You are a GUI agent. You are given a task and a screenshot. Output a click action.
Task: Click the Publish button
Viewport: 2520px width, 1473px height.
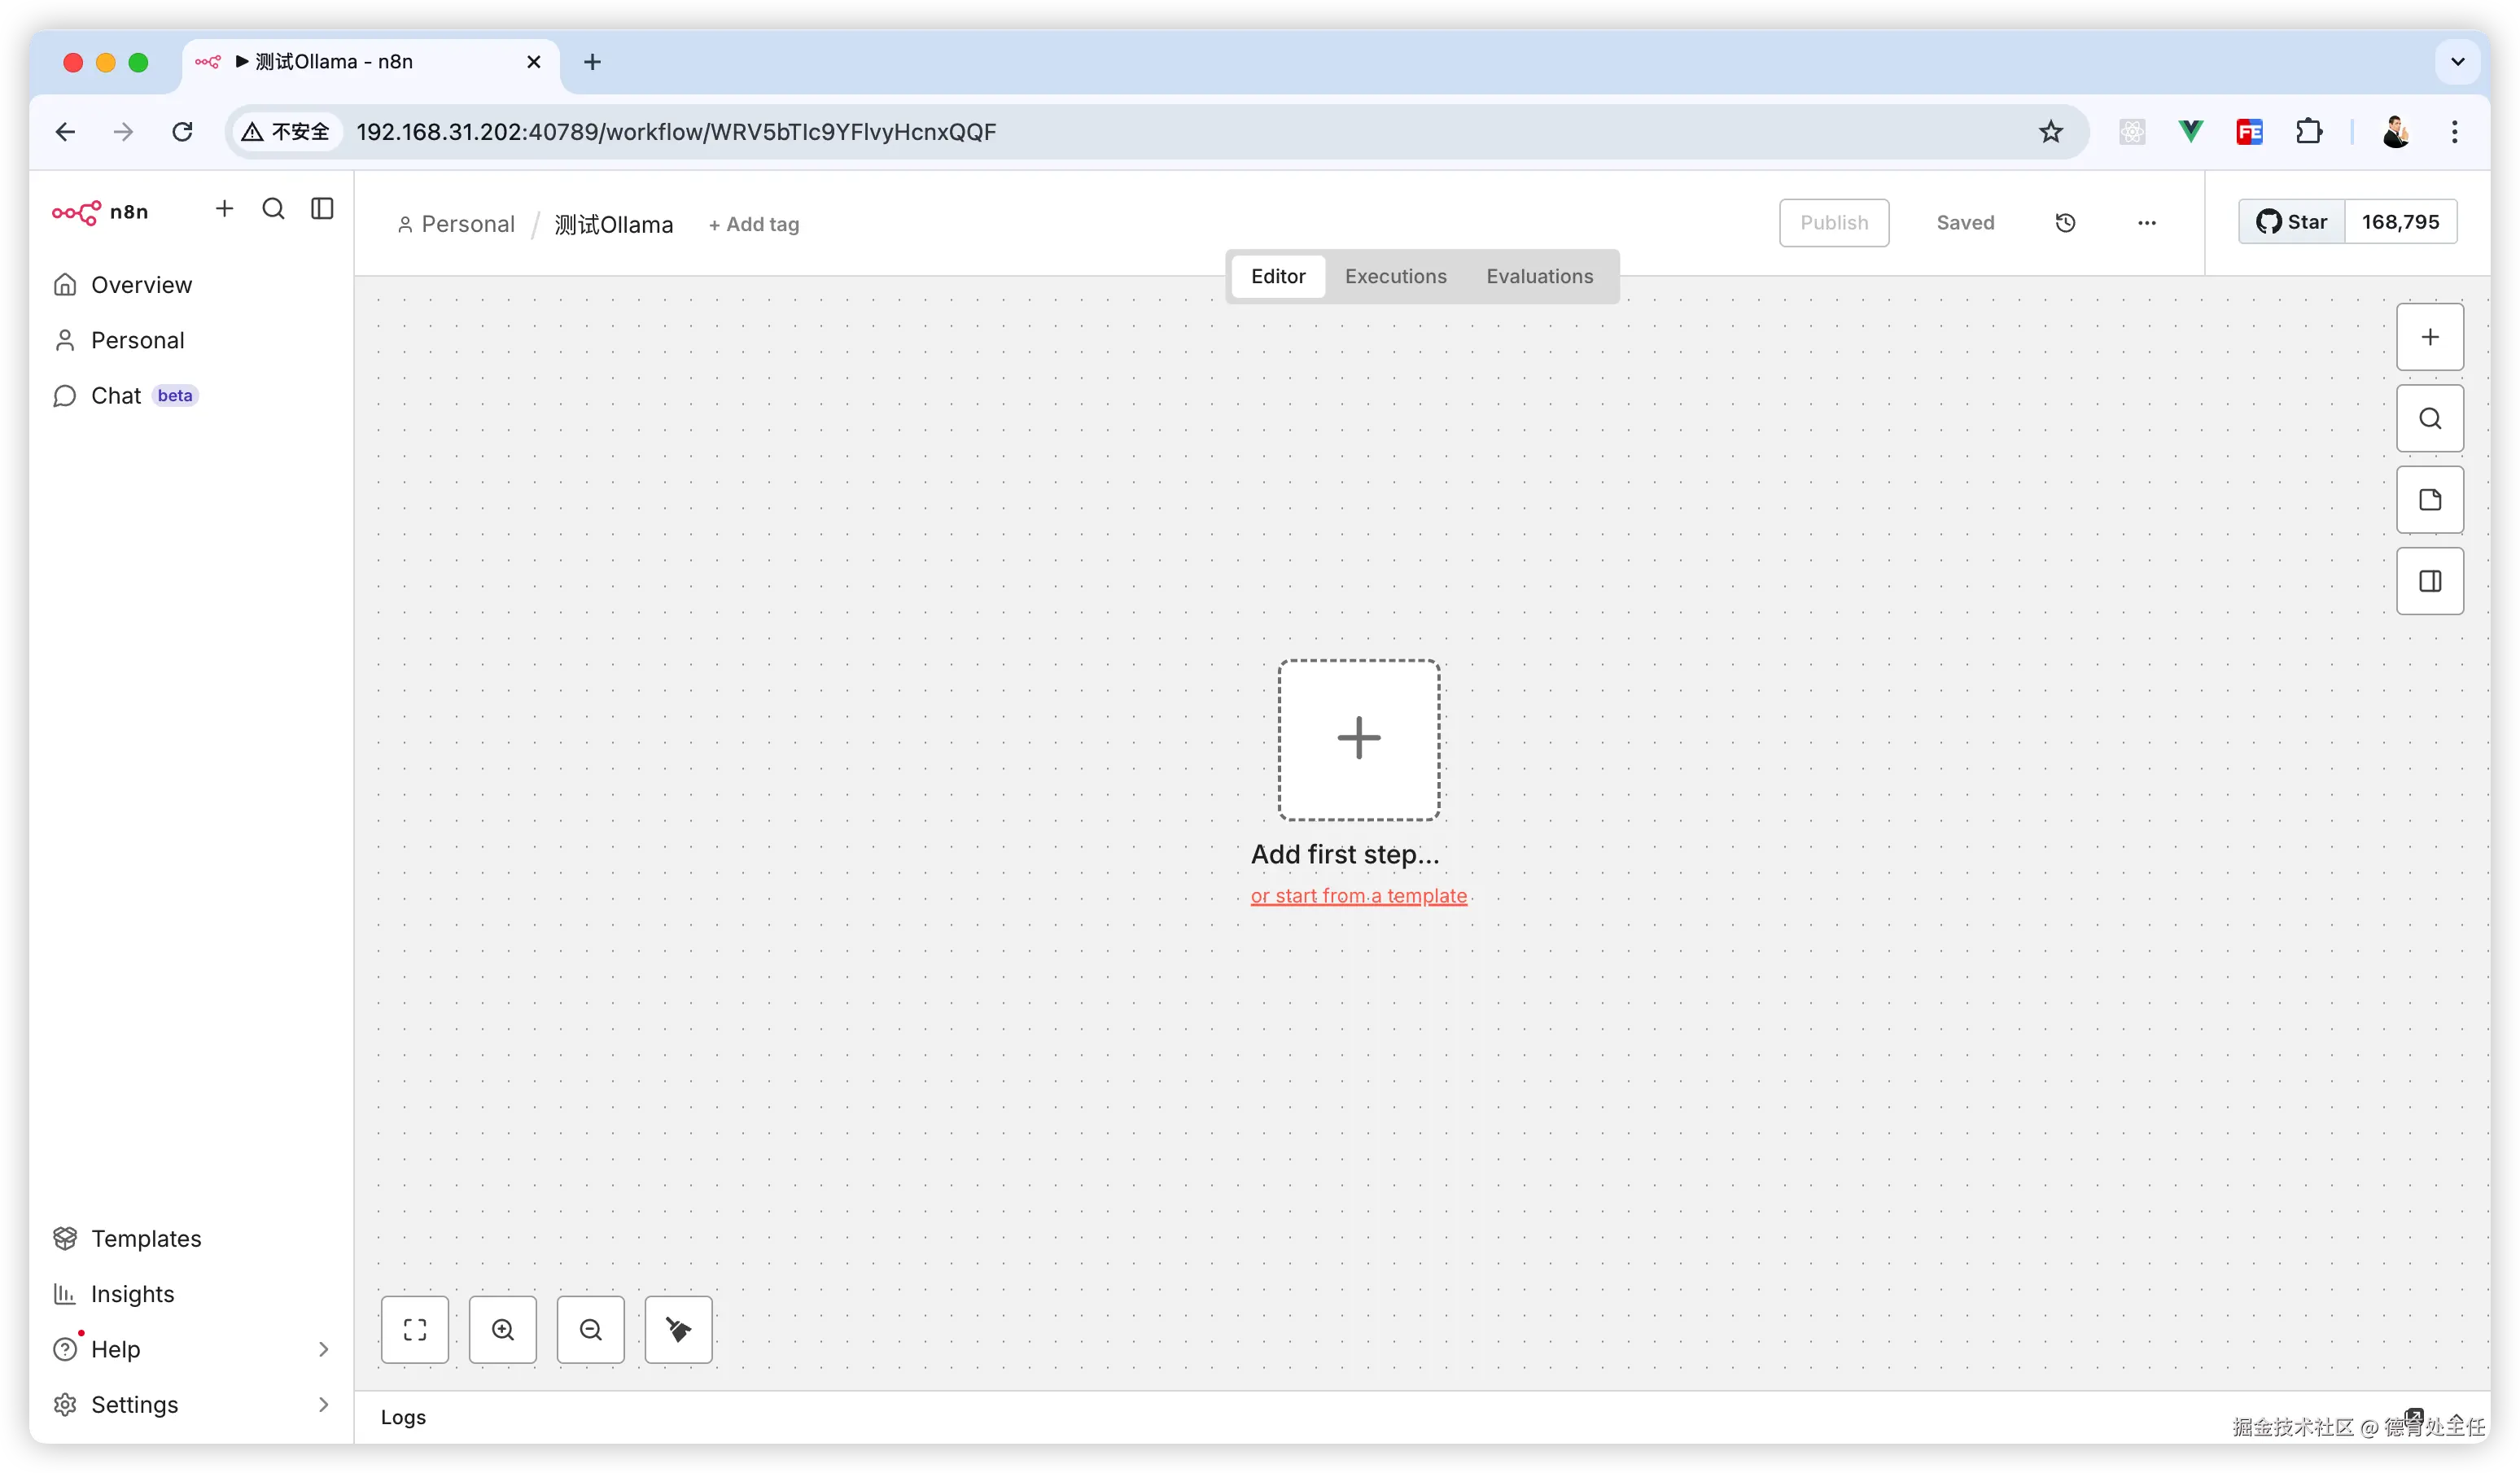click(x=1833, y=223)
